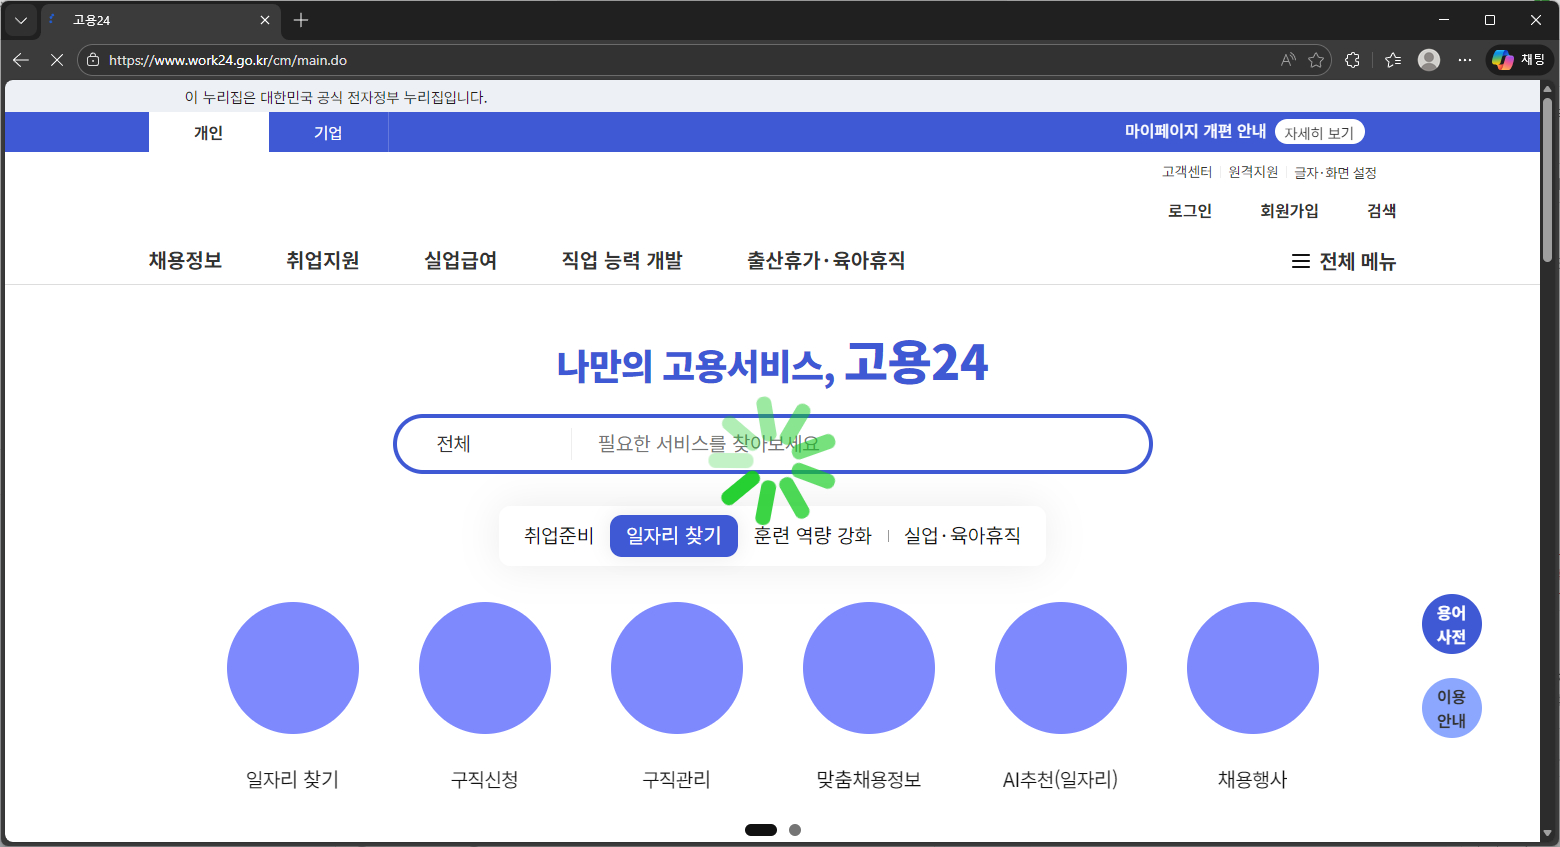Open the browser profile avatar icon
Viewport: 1560px width, 847px height.
pyautogui.click(x=1429, y=60)
